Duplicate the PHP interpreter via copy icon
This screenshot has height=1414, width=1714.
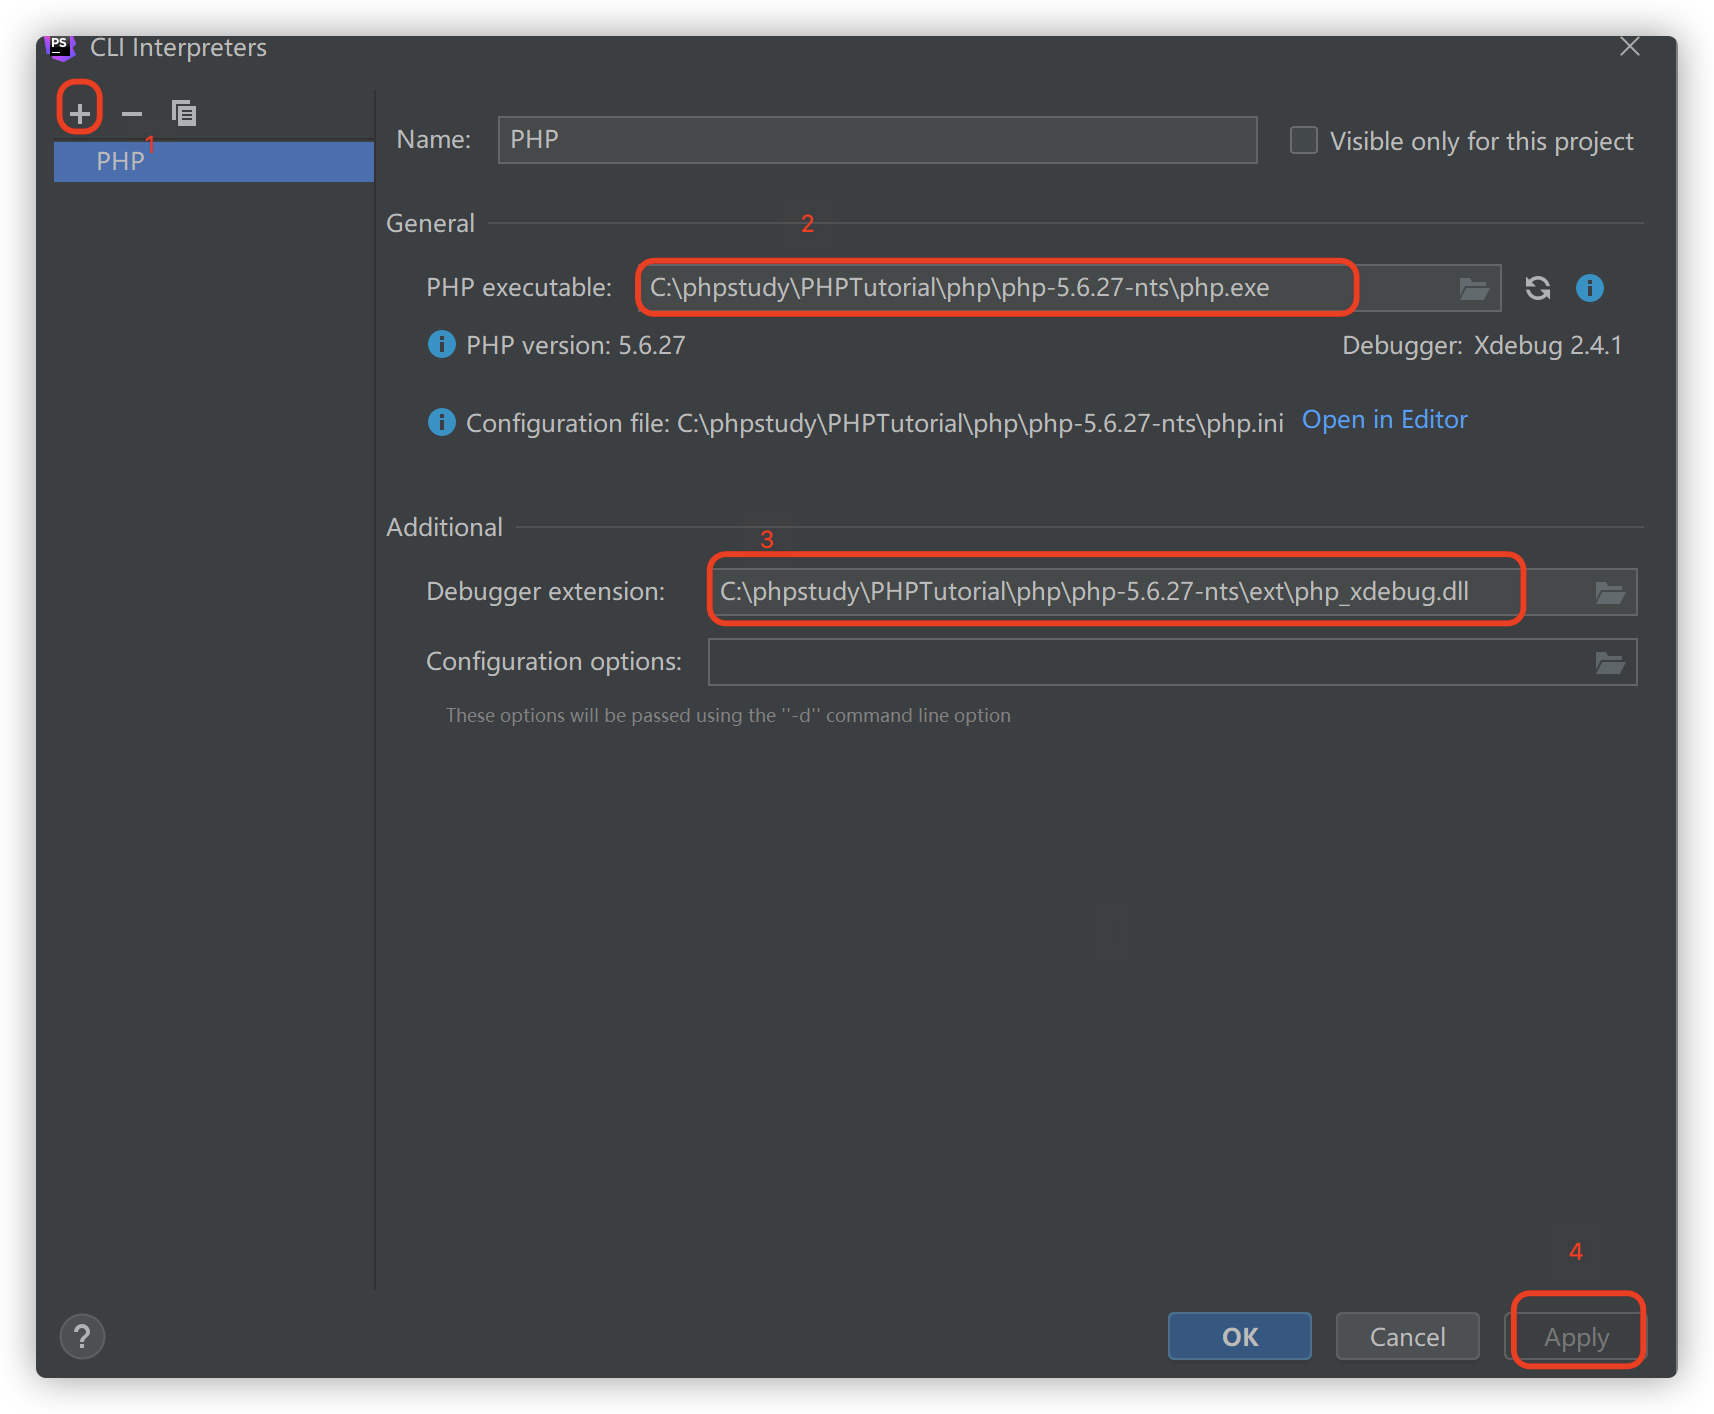[184, 112]
